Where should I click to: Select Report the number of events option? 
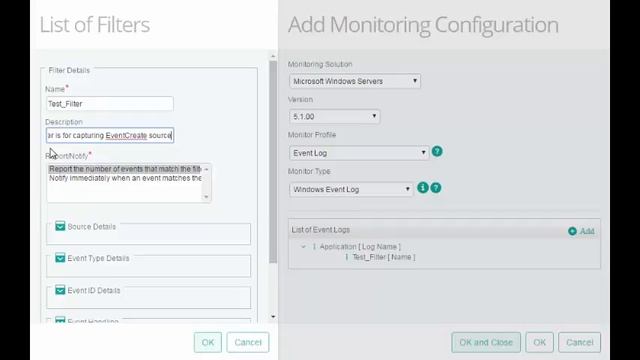point(125,169)
